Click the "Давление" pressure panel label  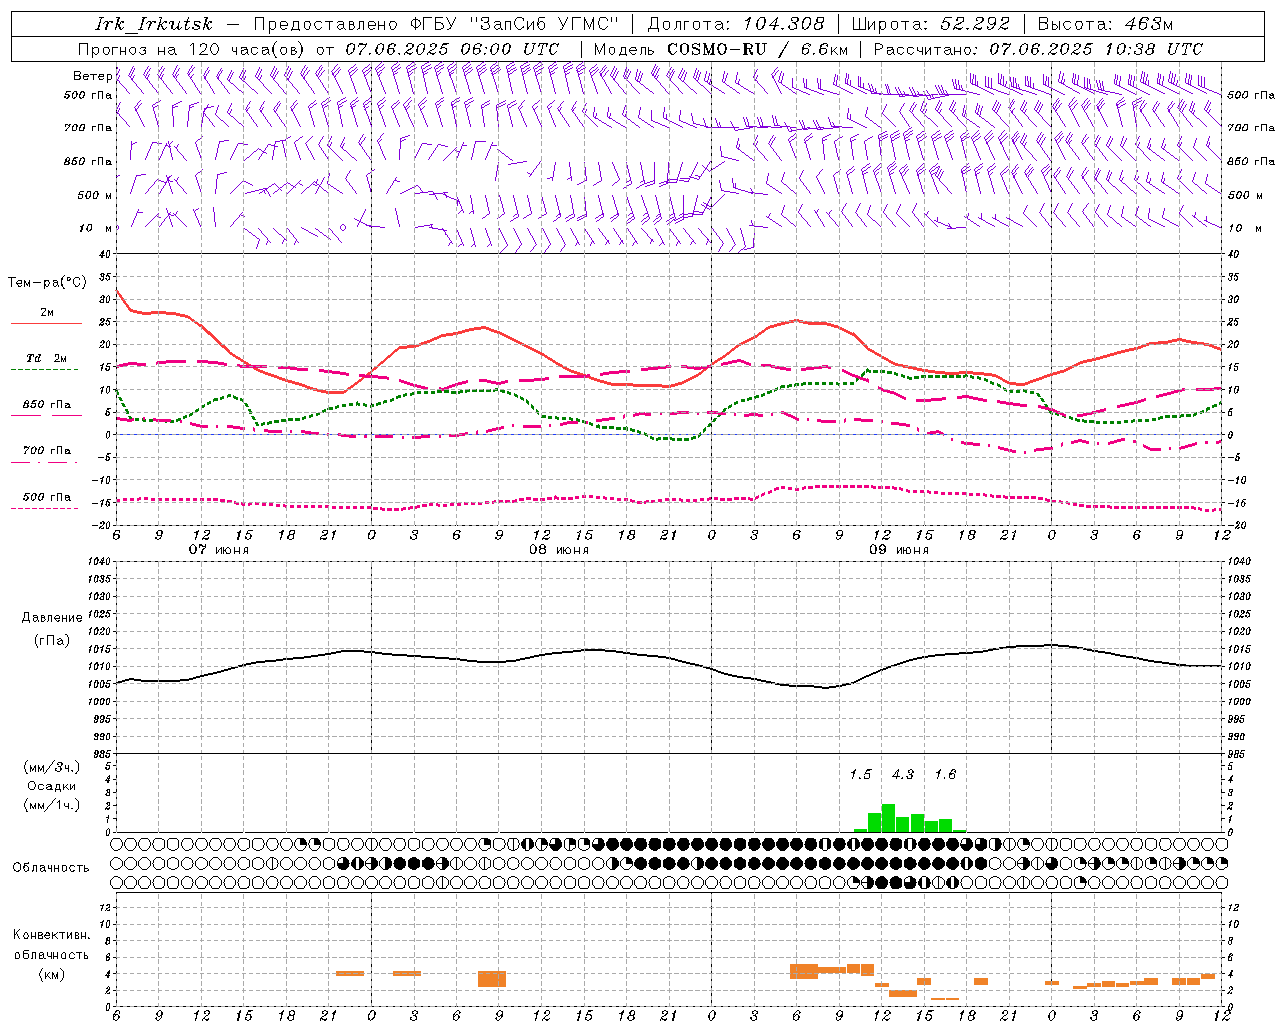[x=52, y=618]
